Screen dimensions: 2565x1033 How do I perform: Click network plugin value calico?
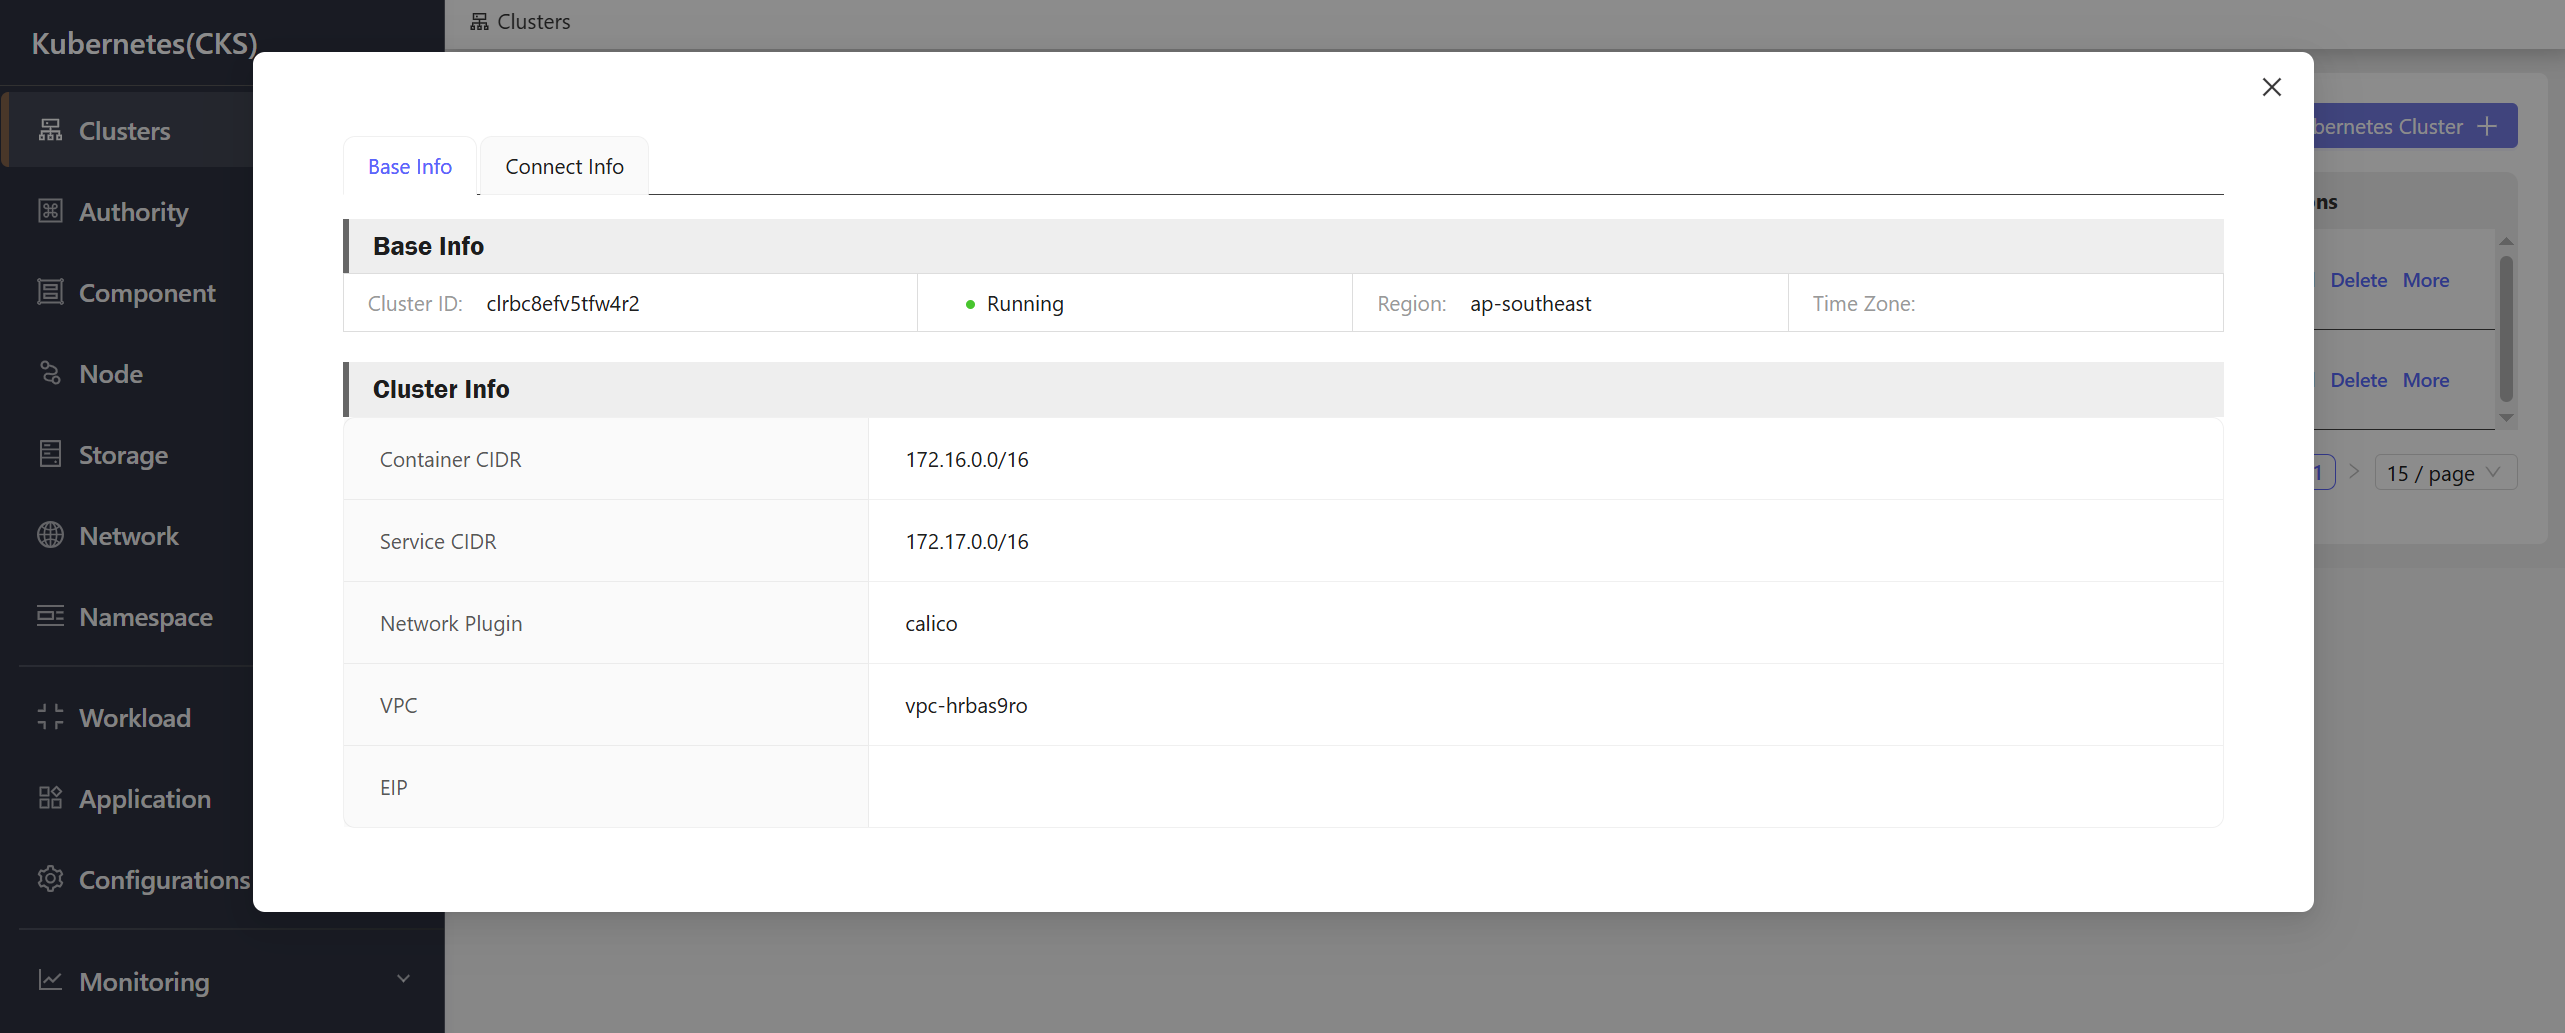[x=931, y=623]
